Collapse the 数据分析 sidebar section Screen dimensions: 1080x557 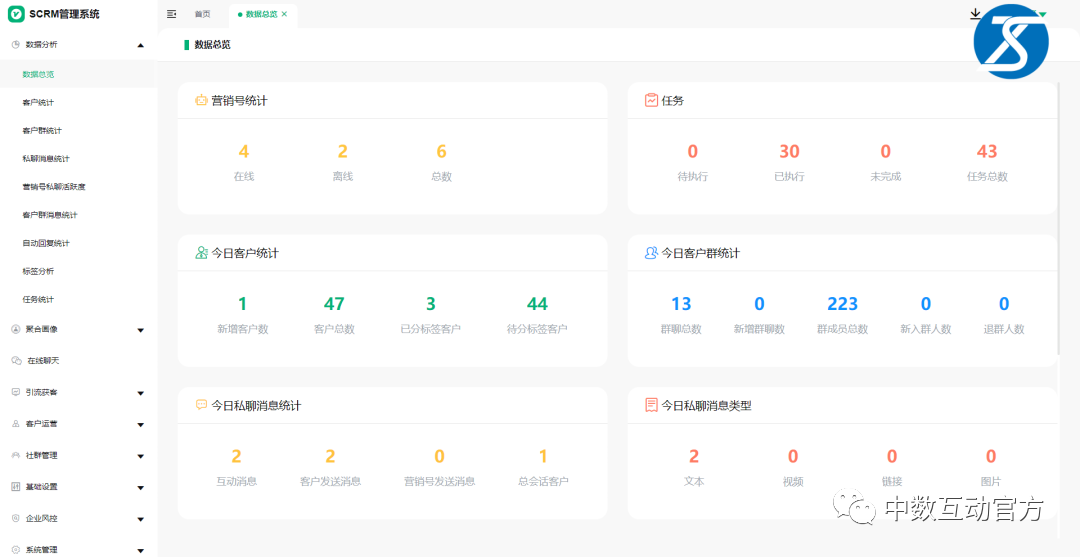140,45
